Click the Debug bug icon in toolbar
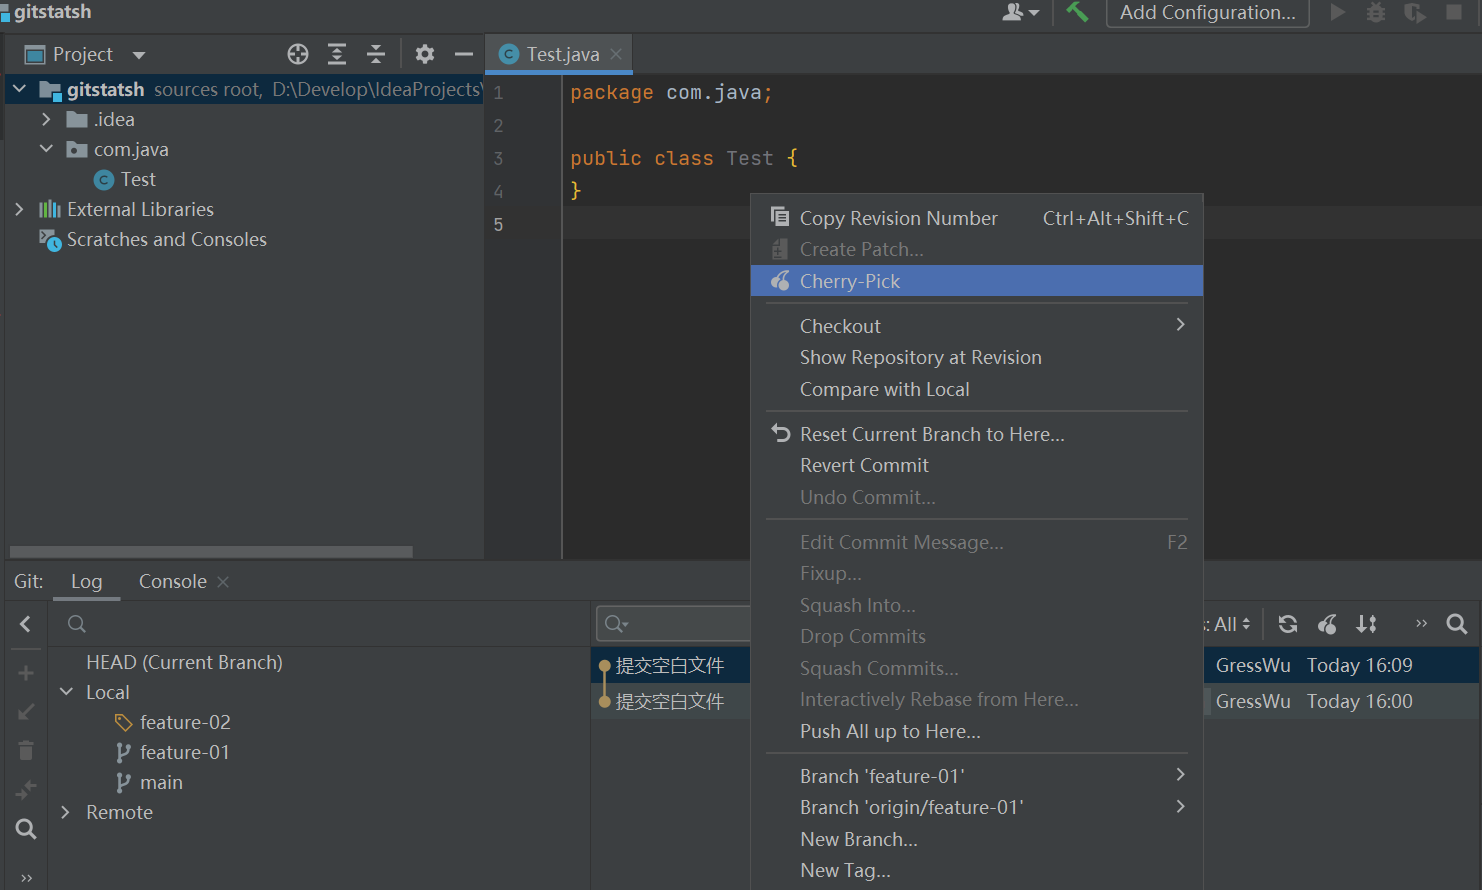The height and width of the screenshot is (890, 1482). (x=1376, y=12)
